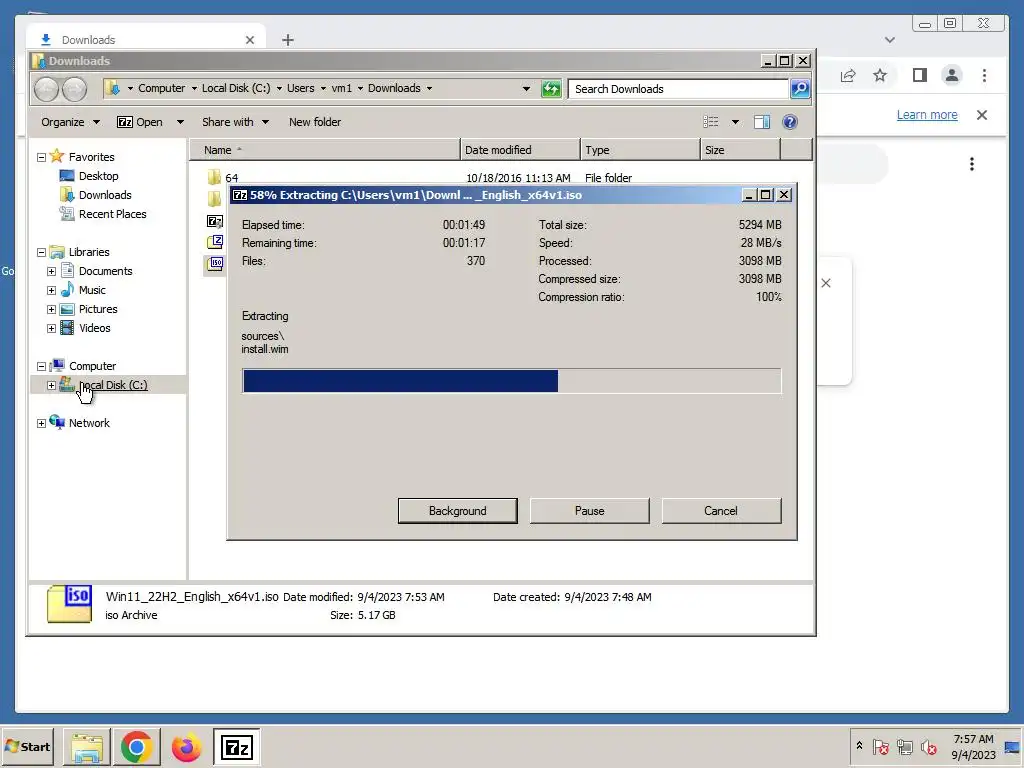Screen dimensions: 1024x768
Task: Refresh the Downloads folder view
Action: point(551,89)
